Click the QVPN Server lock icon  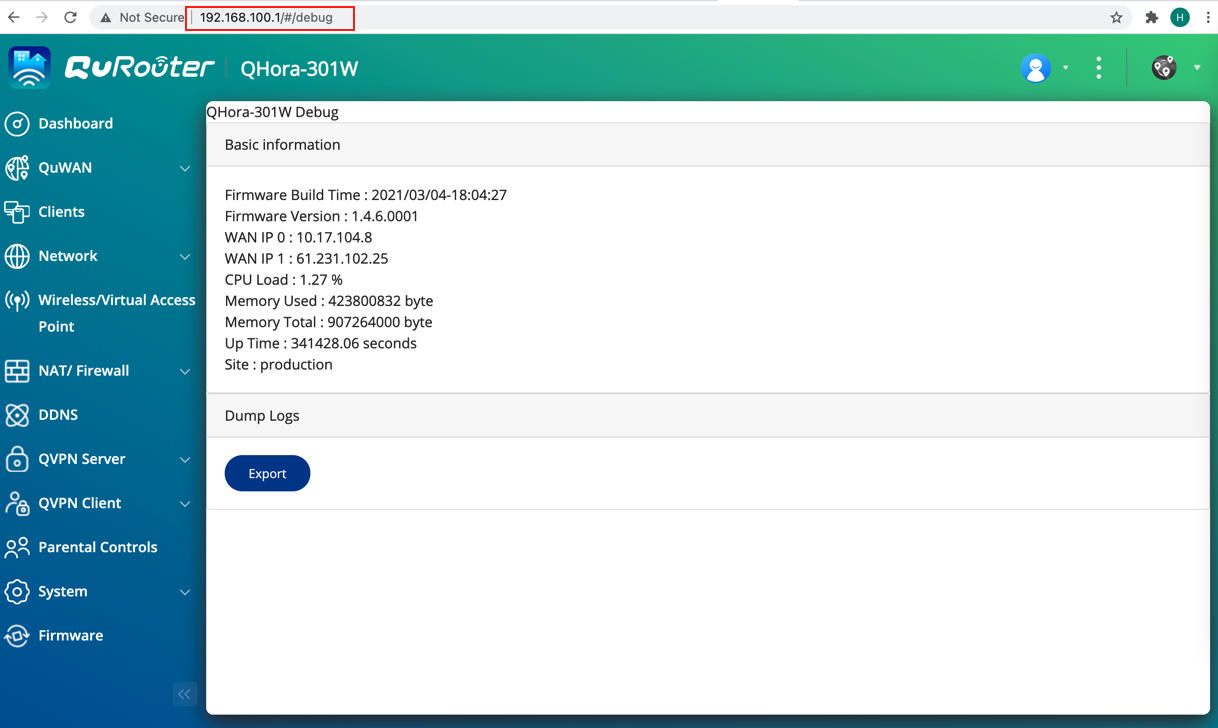(17, 459)
